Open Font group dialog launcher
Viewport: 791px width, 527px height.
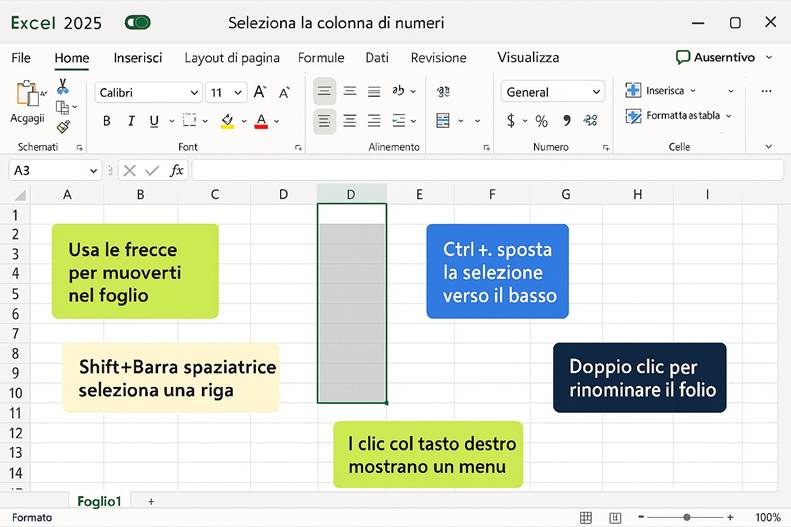pos(299,148)
